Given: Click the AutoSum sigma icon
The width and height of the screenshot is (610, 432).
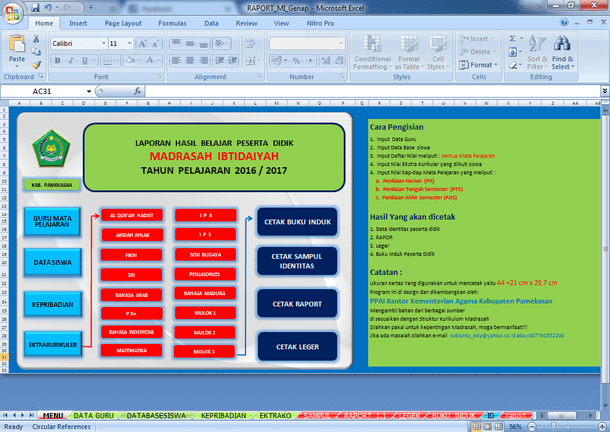Looking at the screenshot, I should 513,39.
